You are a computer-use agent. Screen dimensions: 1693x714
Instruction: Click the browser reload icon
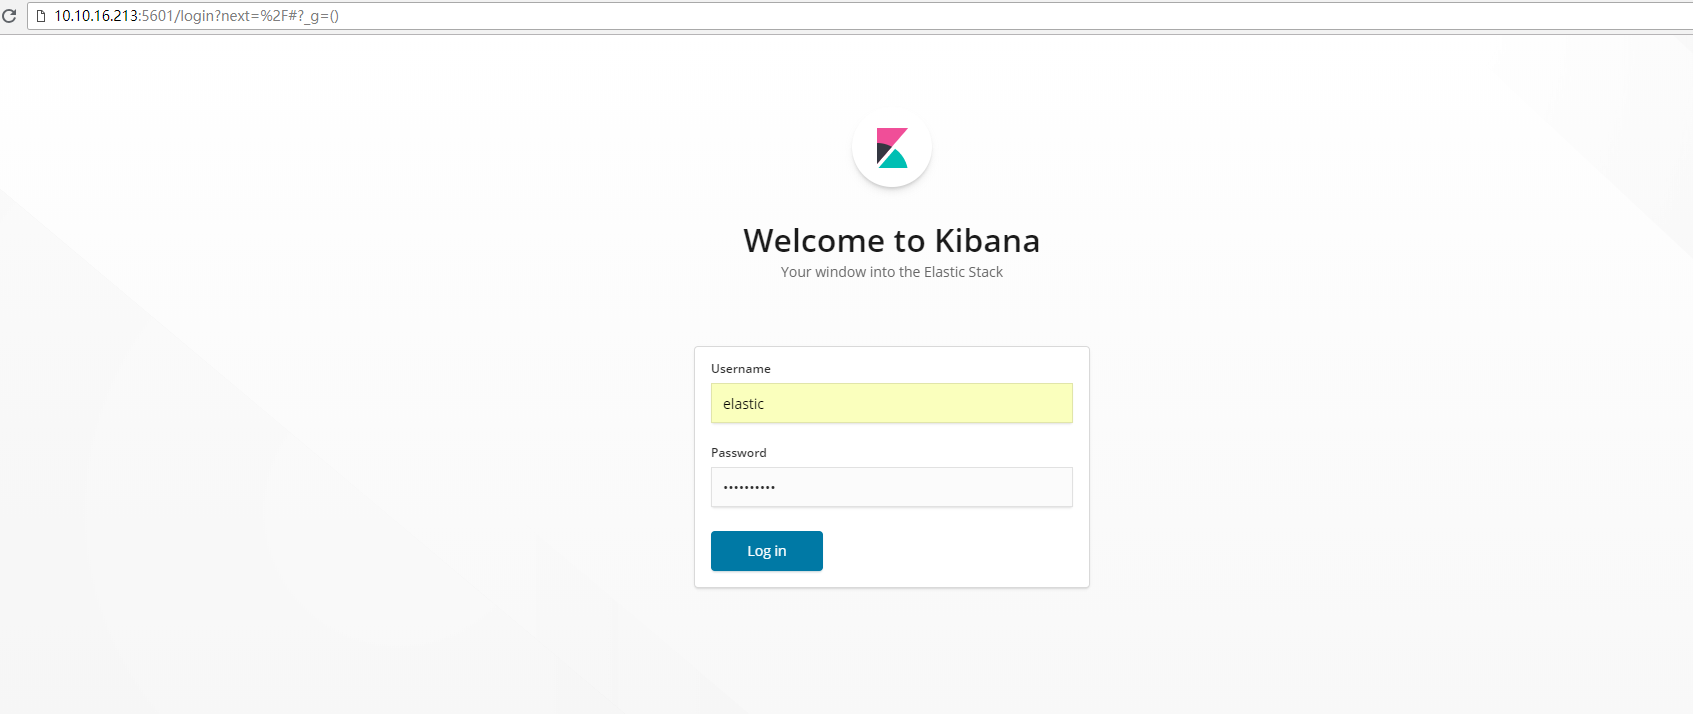point(9,16)
